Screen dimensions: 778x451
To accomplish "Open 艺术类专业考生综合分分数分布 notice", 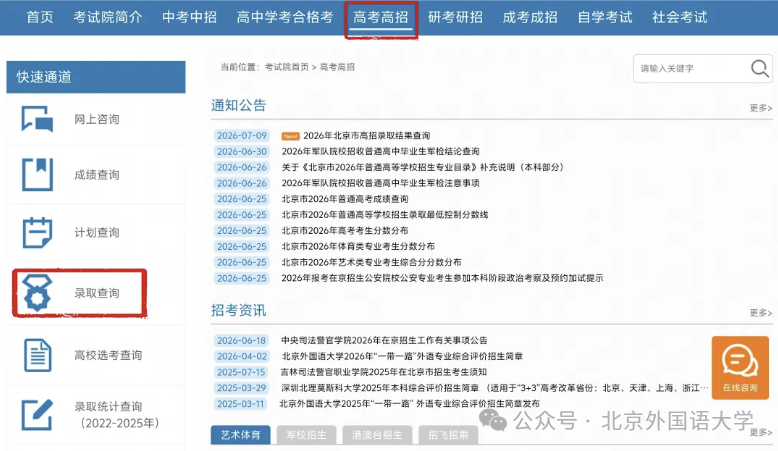I will click(x=372, y=262).
